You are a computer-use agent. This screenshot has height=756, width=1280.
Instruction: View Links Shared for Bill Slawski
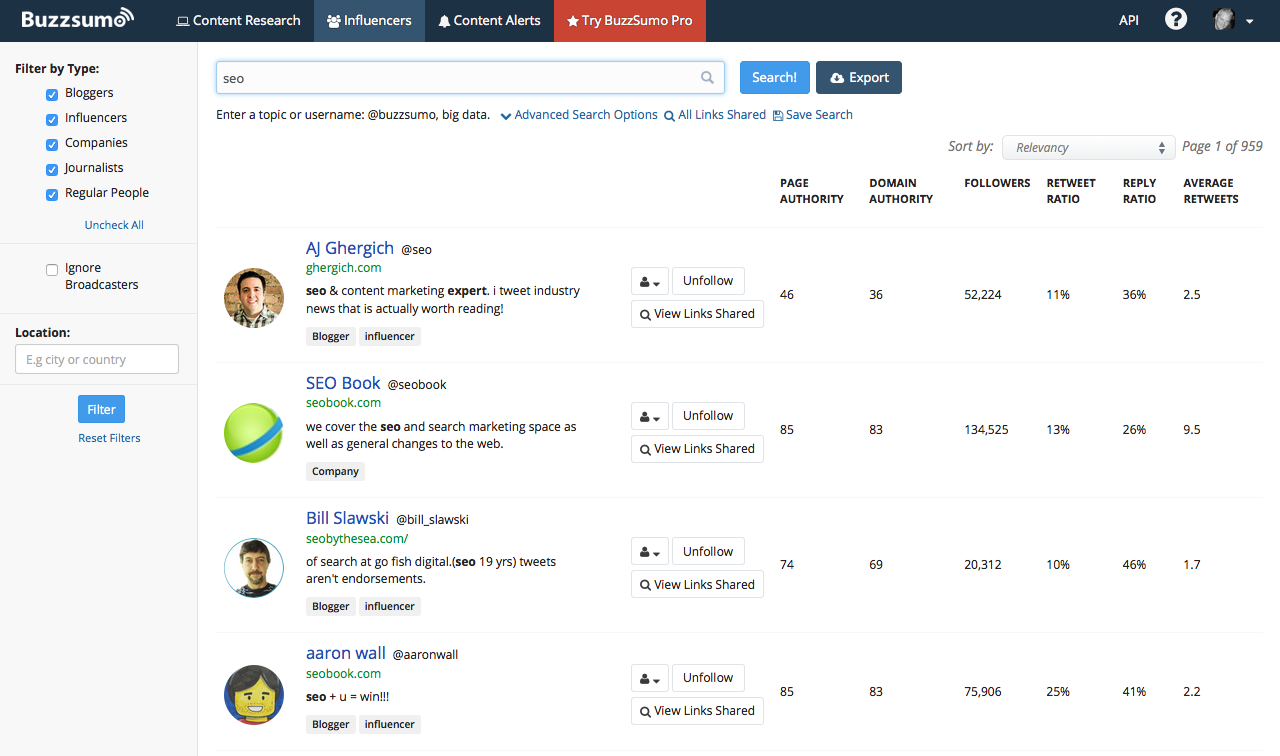(697, 585)
